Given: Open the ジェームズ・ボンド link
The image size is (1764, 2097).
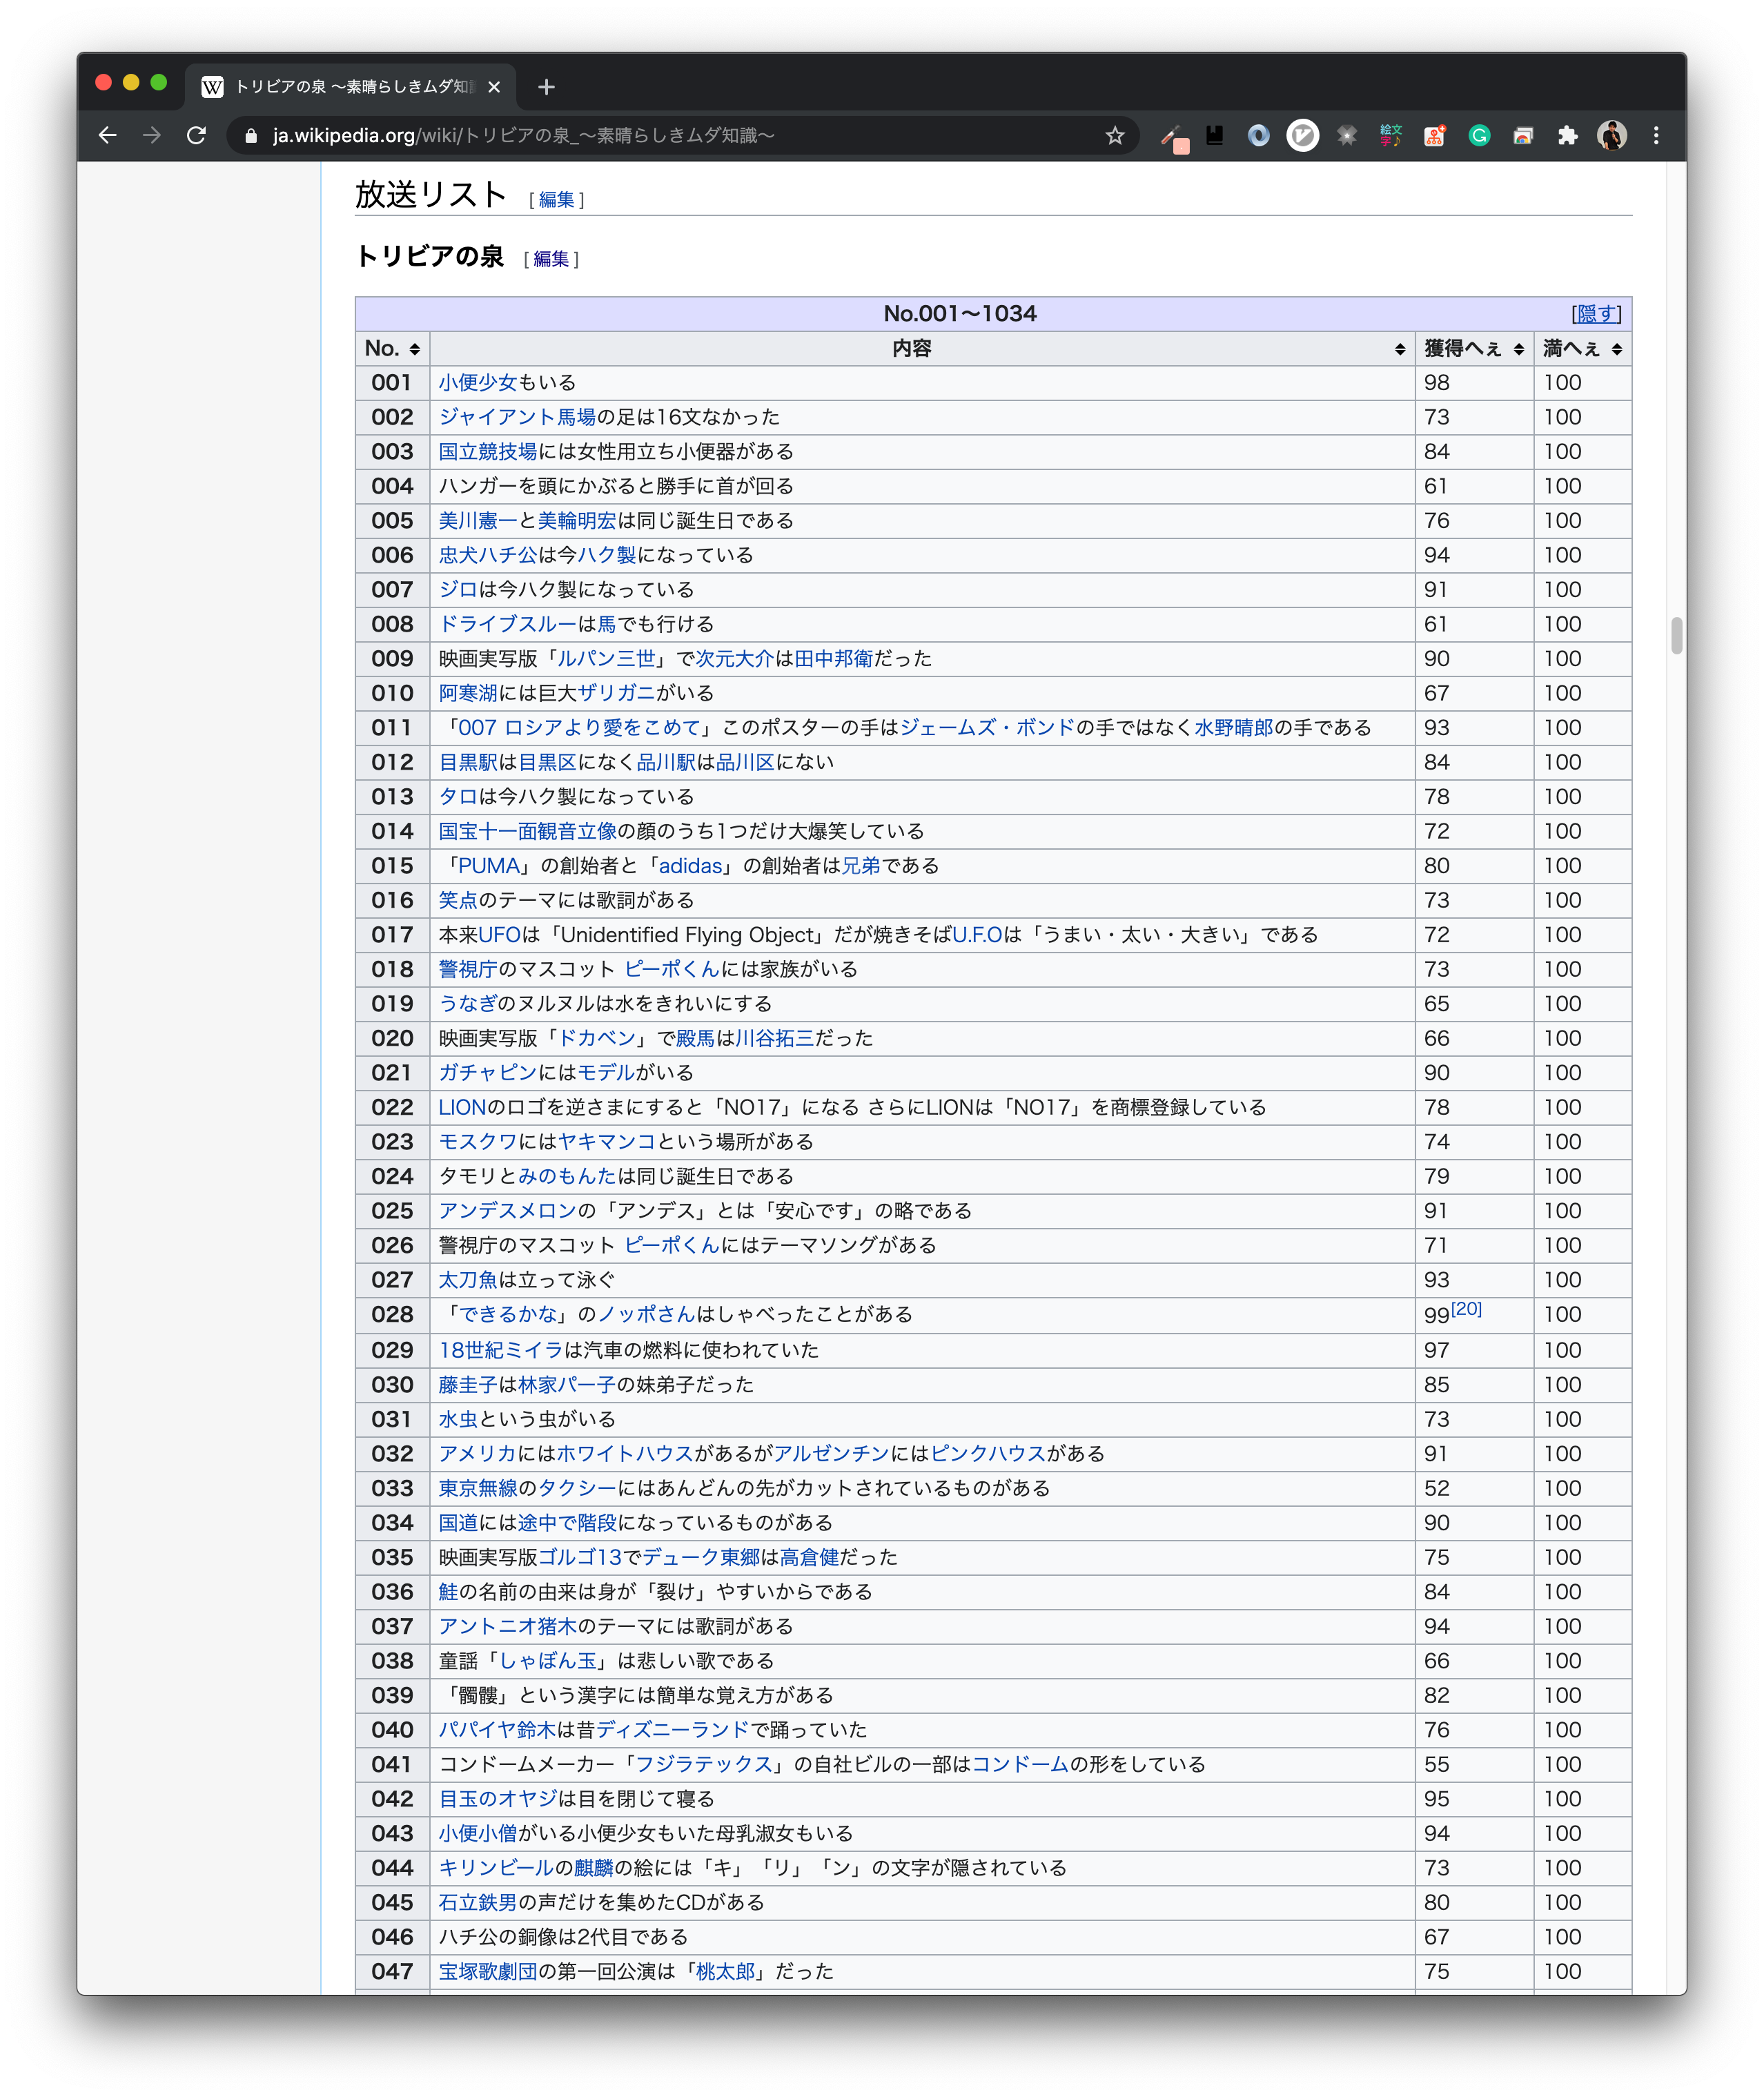Looking at the screenshot, I should point(987,728).
